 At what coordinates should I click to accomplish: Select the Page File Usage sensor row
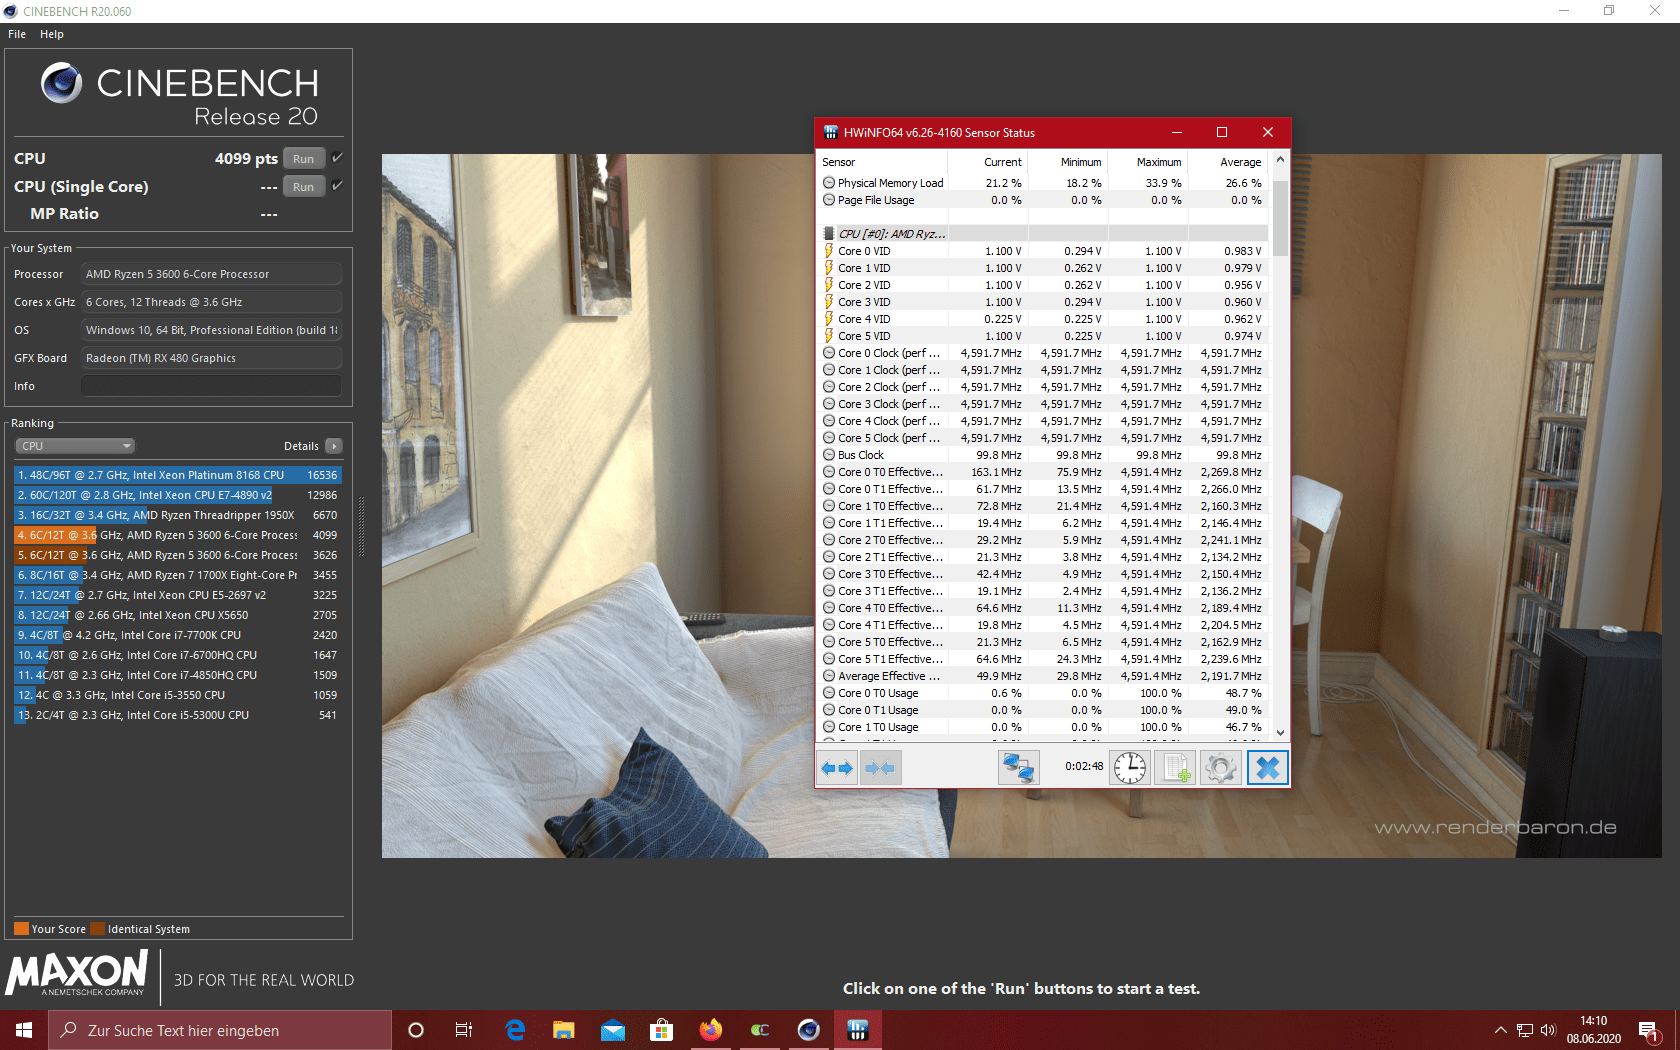coord(1044,200)
